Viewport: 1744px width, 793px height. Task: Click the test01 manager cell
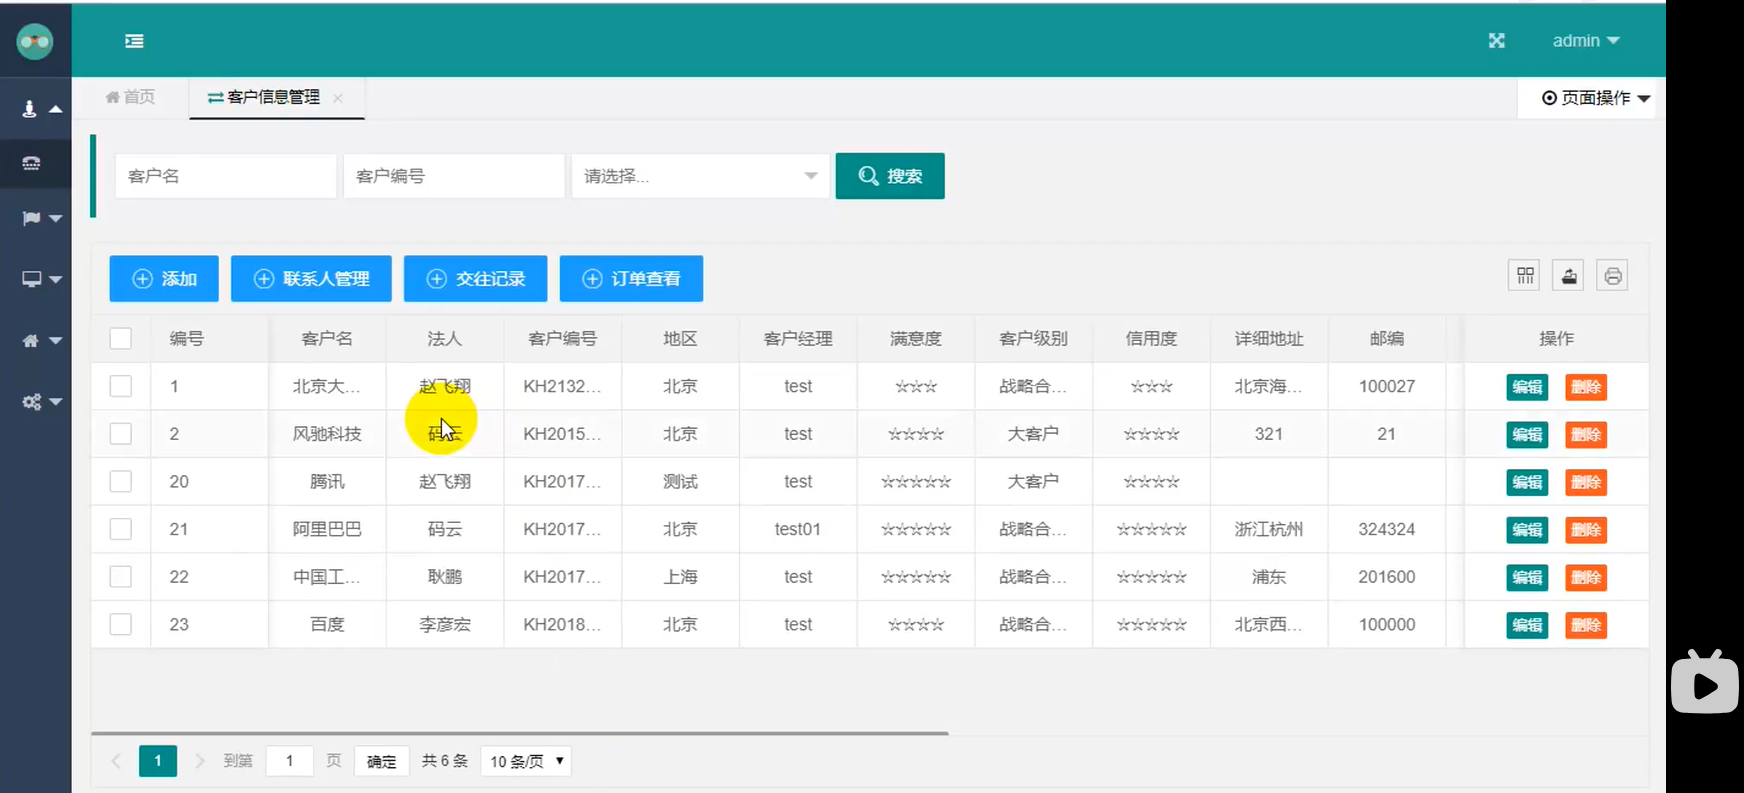[x=798, y=530]
